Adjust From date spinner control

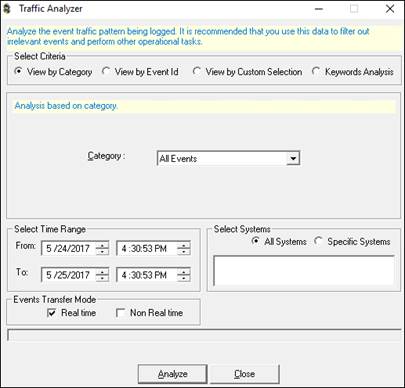102,249
